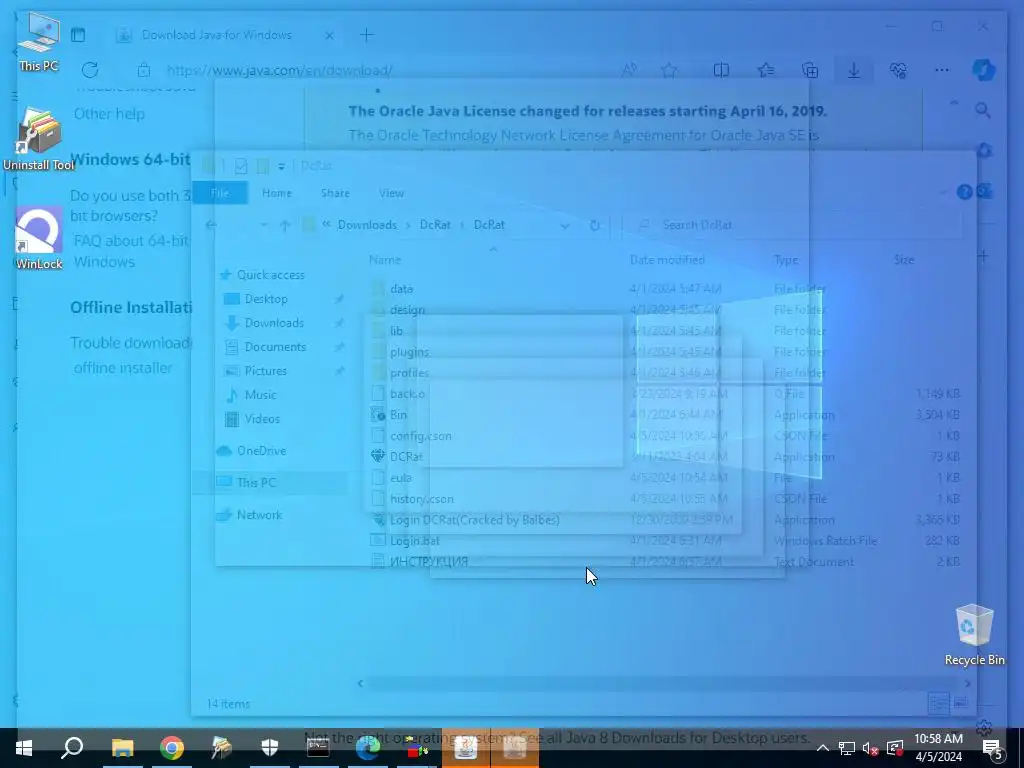Open the notification center icon

[992, 748]
